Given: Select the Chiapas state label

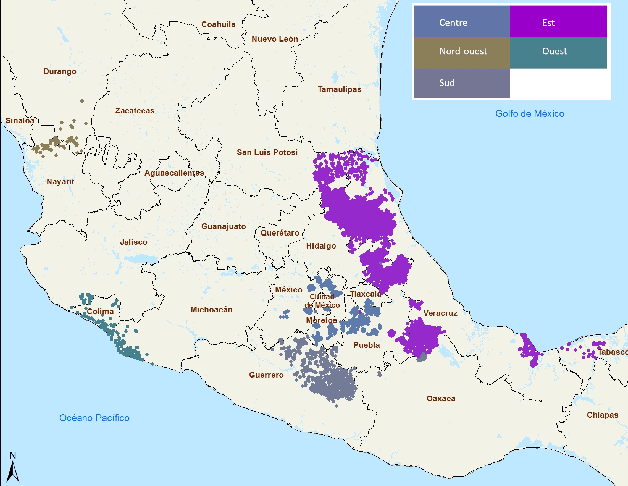Looking at the screenshot, I should tap(602, 415).
